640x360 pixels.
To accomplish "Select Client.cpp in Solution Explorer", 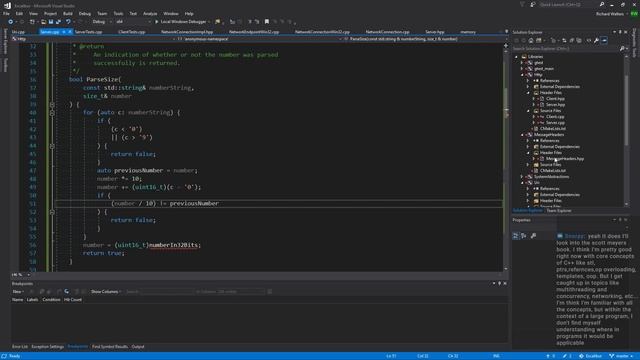I will click(x=555, y=117).
